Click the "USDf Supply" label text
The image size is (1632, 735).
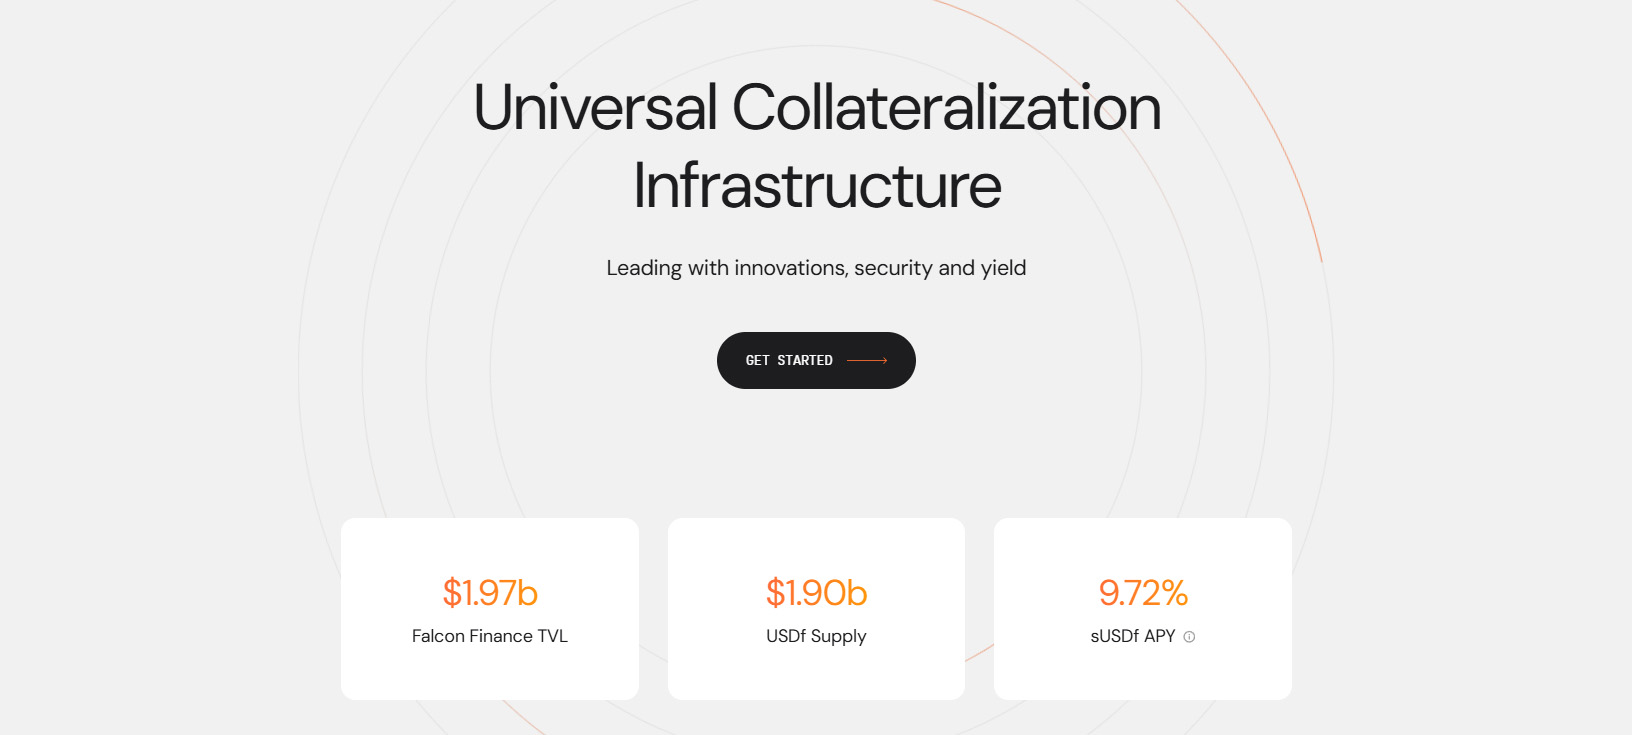tap(816, 636)
